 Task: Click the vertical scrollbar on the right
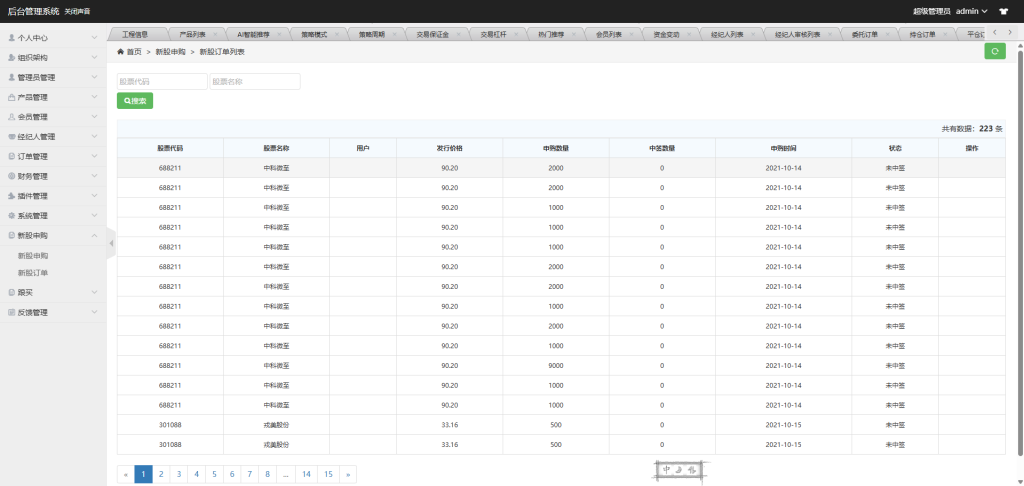(x=1018, y=200)
